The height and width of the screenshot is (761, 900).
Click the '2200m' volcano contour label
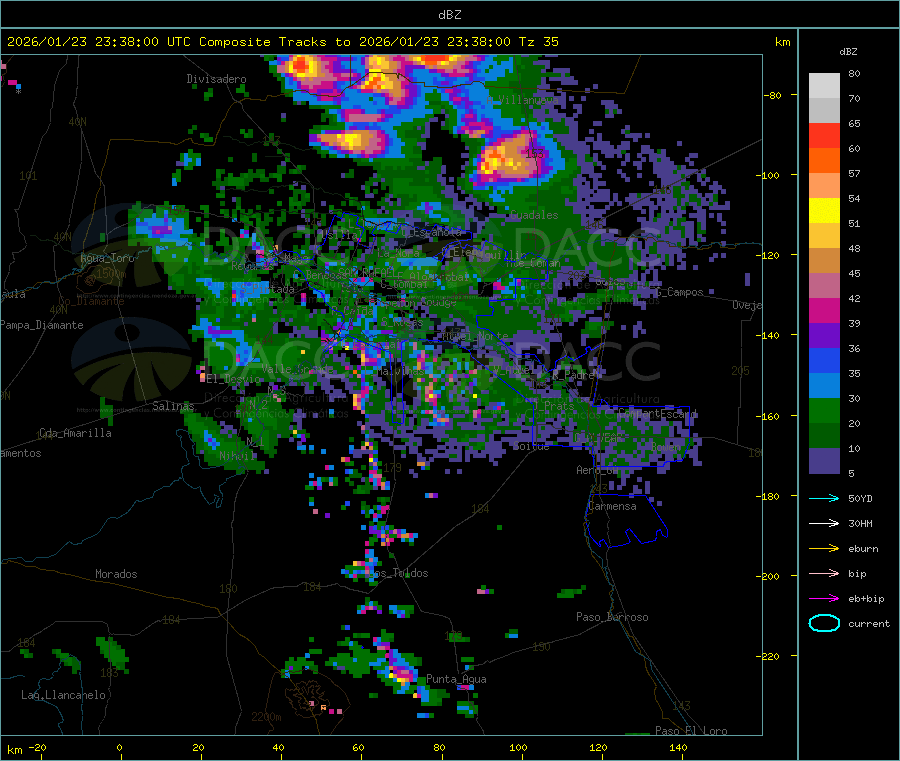click(266, 717)
